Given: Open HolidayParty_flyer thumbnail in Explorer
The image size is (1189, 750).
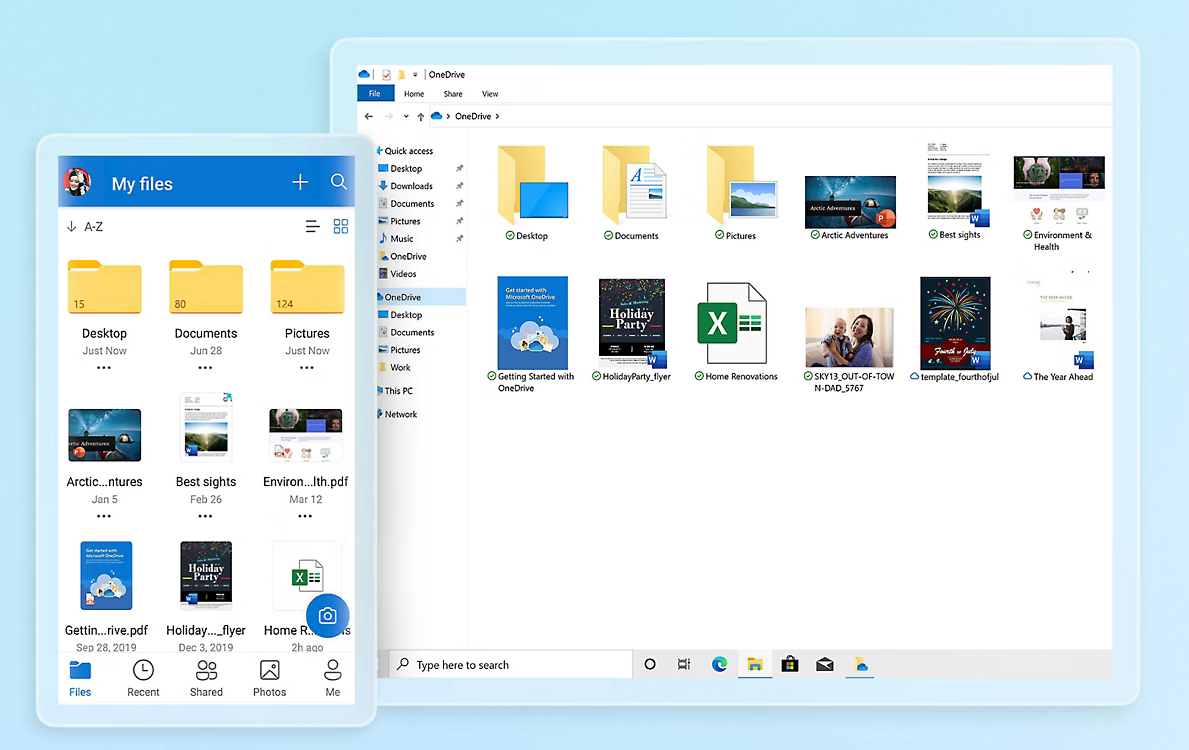Looking at the screenshot, I should [632, 323].
